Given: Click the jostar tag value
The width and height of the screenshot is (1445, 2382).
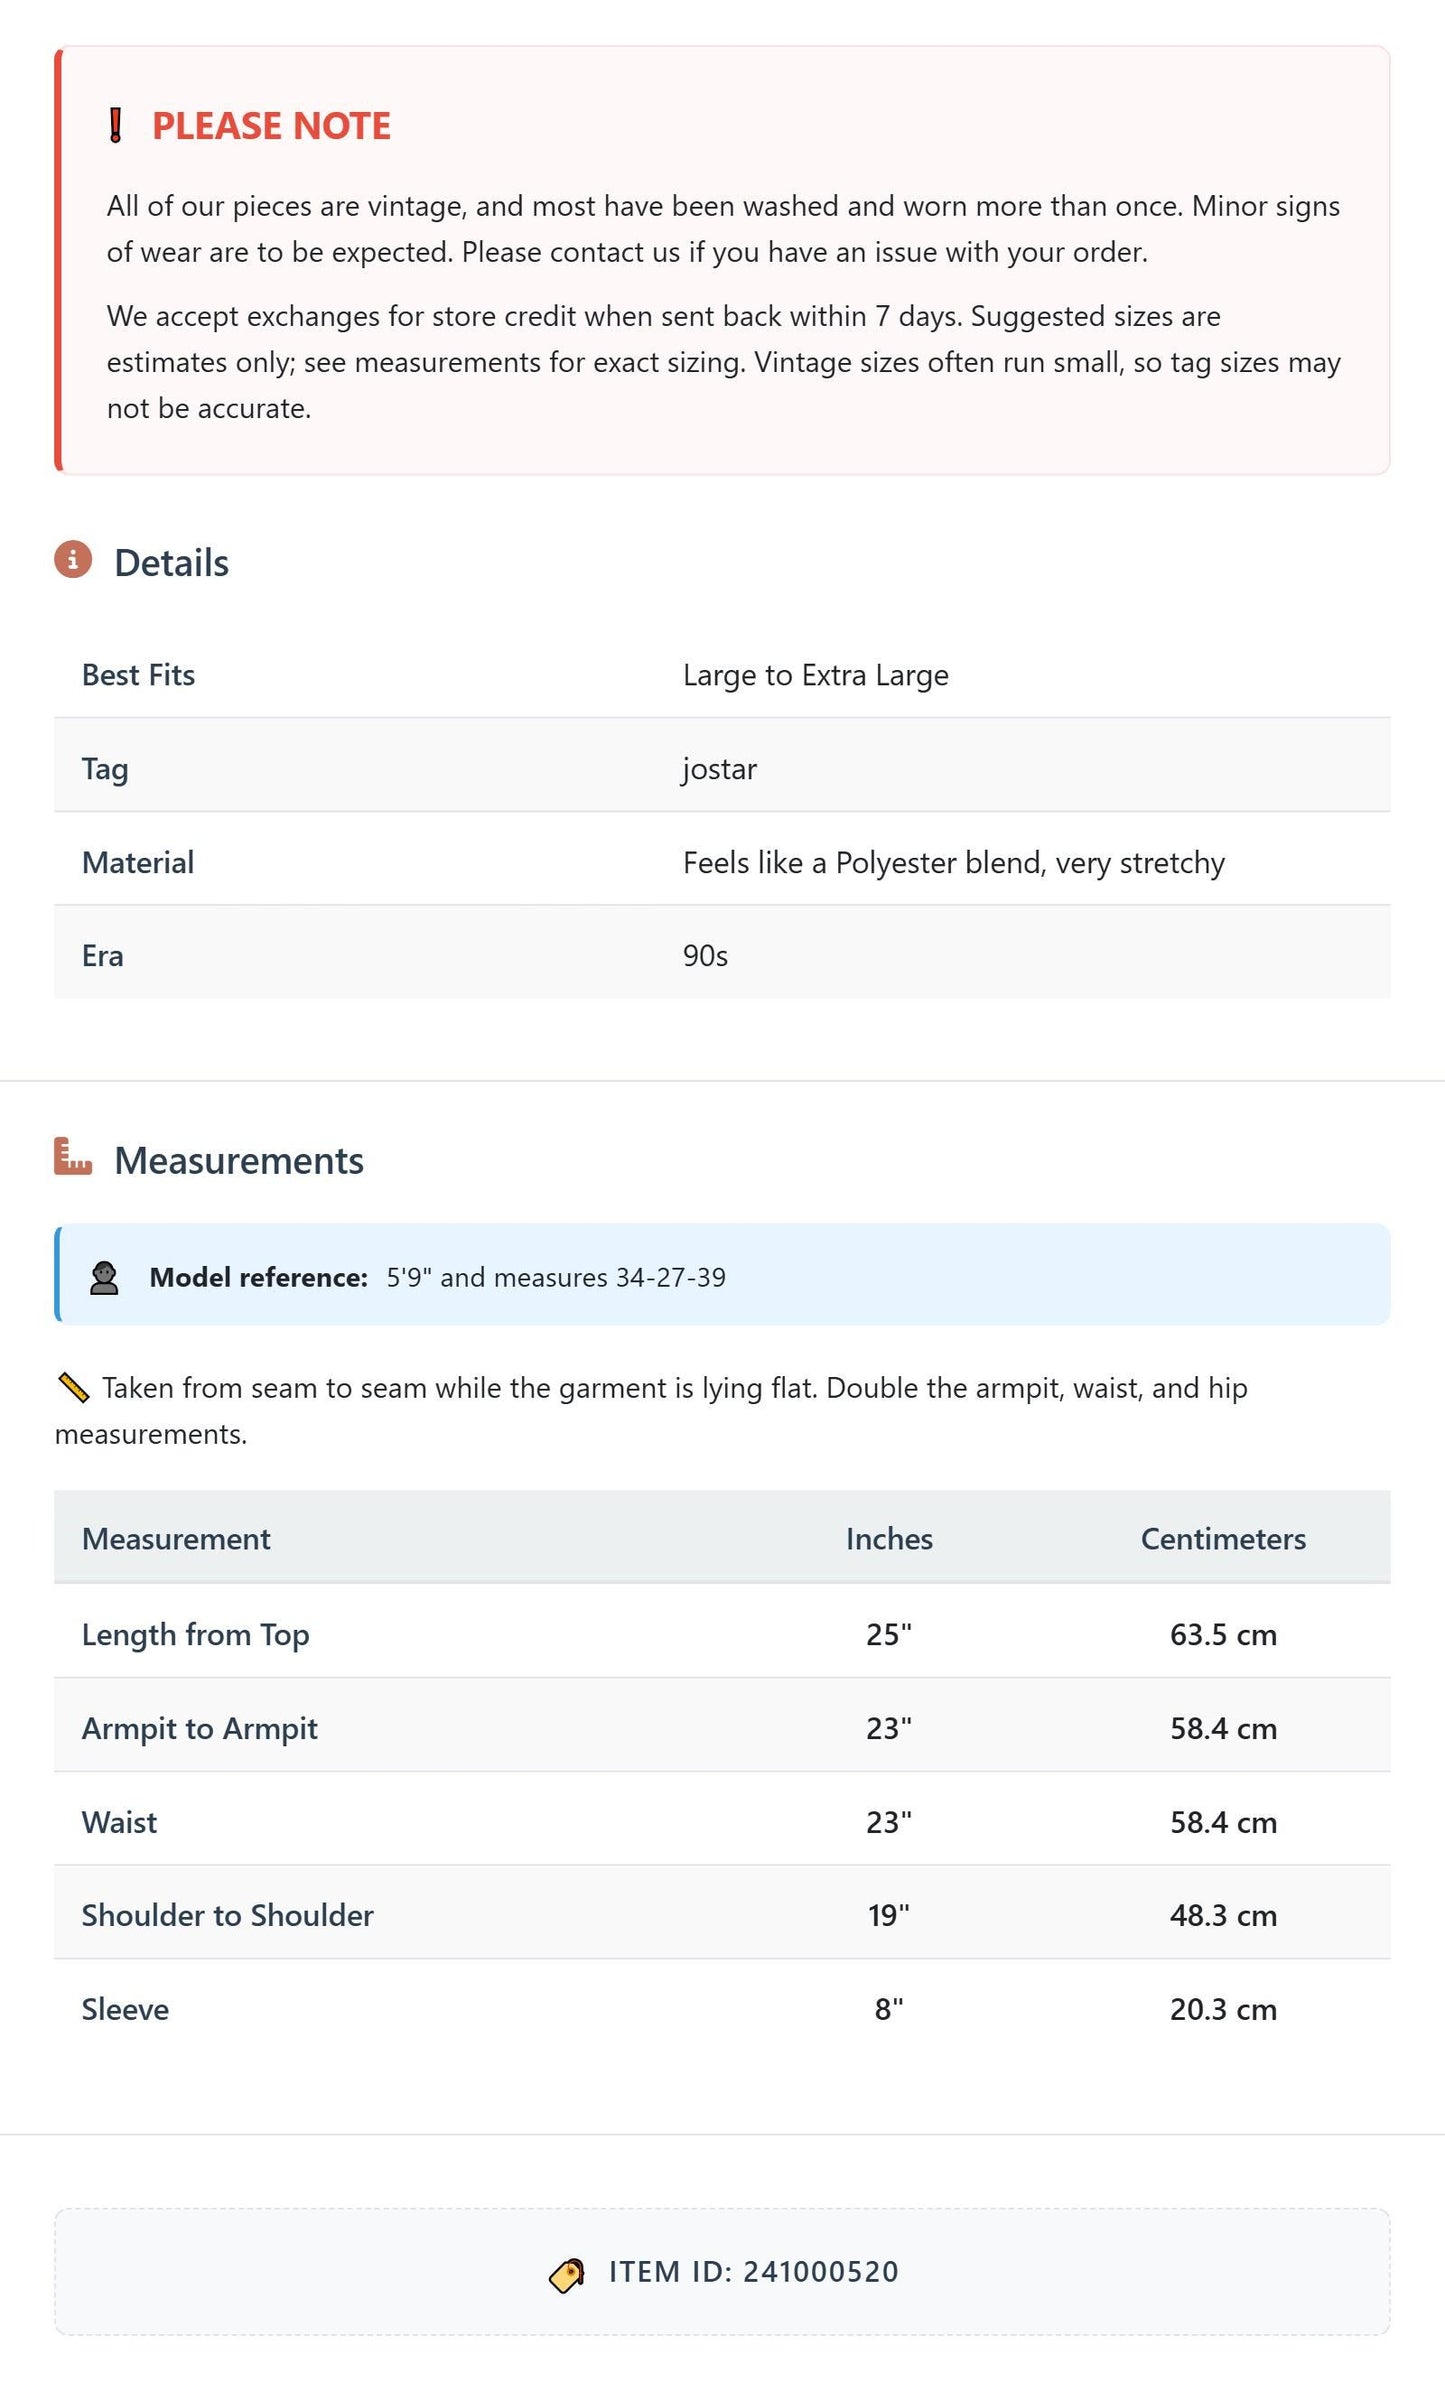Looking at the screenshot, I should pyautogui.click(x=719, y=769).
